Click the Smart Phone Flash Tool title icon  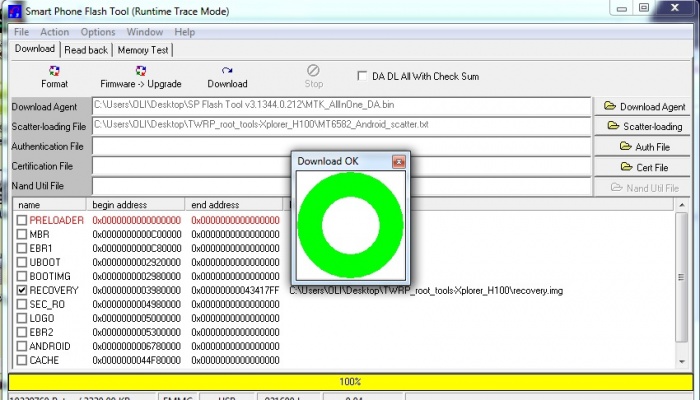15,11
